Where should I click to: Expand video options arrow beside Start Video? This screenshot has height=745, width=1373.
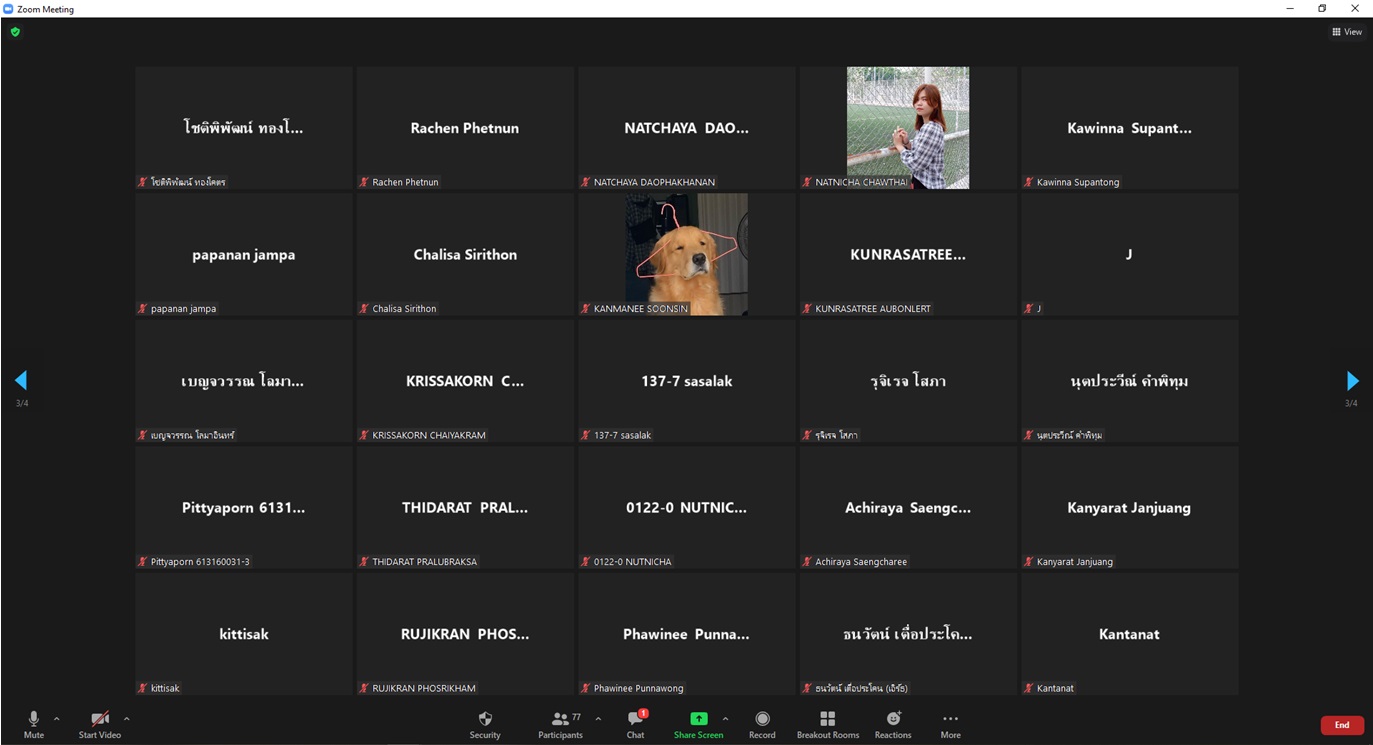(126, 718)
